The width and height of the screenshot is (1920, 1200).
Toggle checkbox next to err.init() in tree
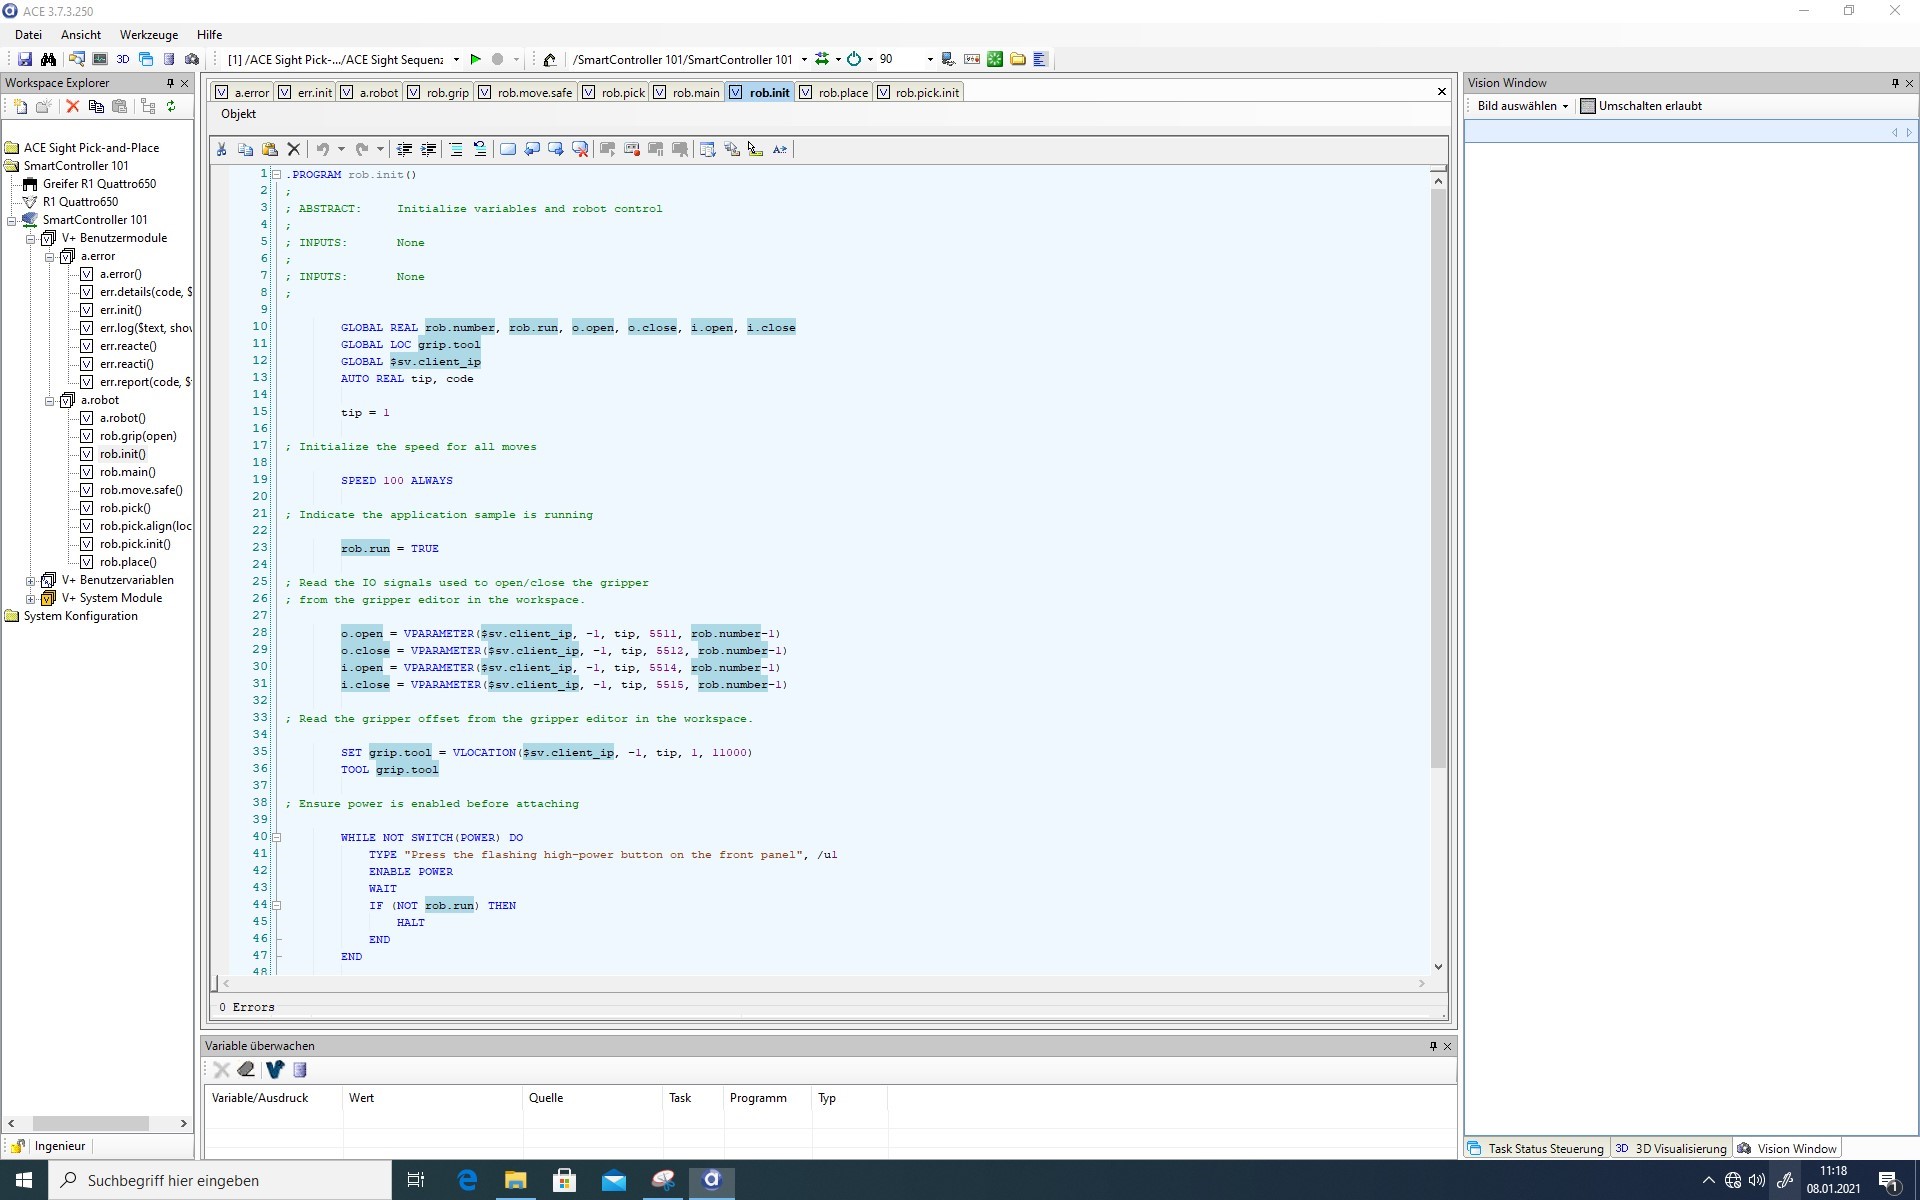click(87, 310)
